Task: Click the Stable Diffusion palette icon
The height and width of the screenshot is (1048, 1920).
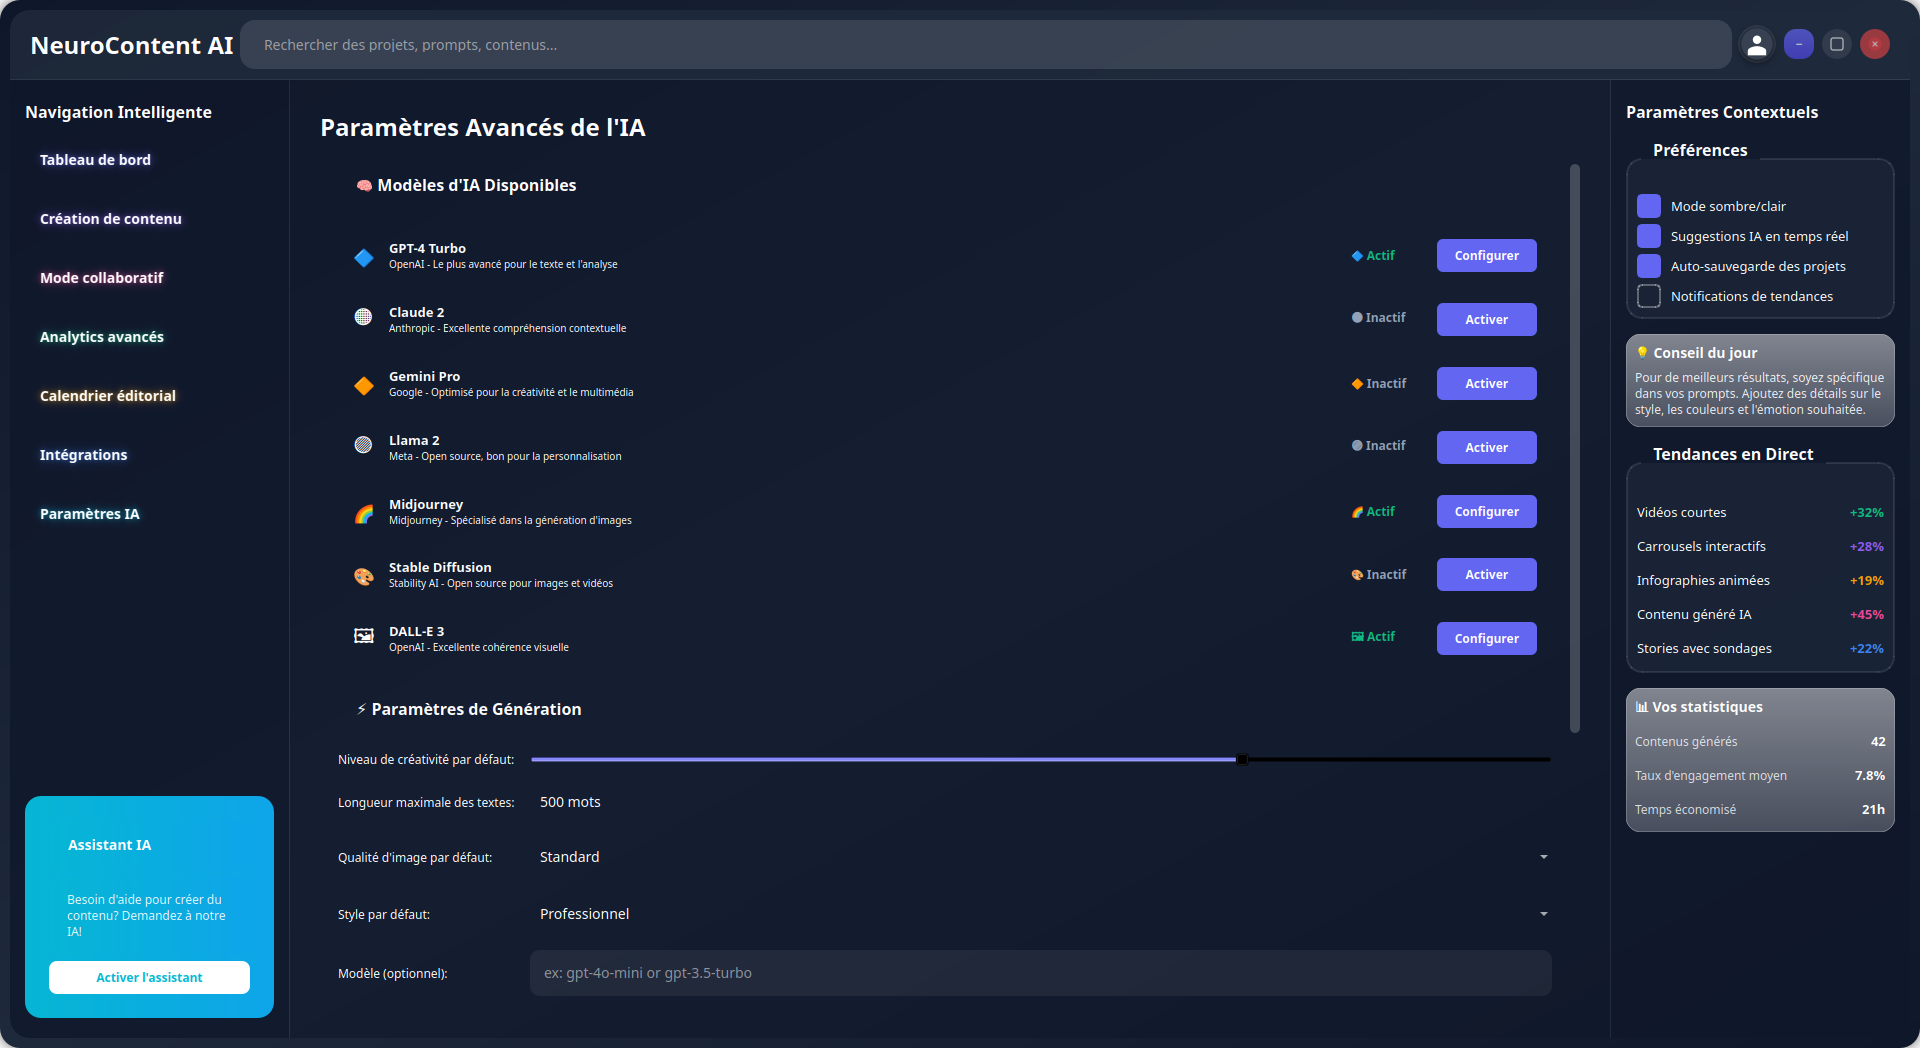Action: coord(364,577)
